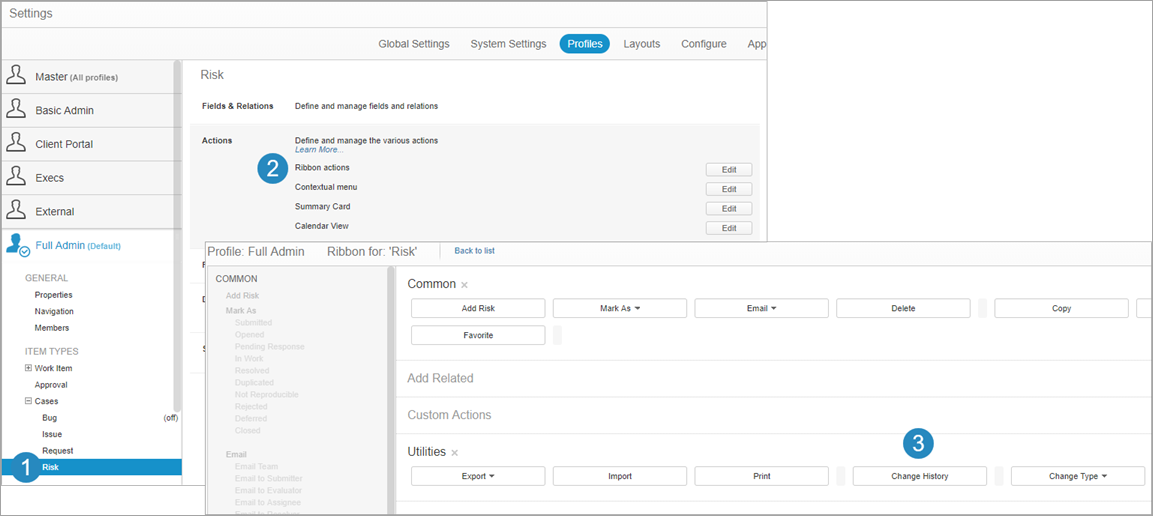Click the Add Related section header

pos(440,379)
